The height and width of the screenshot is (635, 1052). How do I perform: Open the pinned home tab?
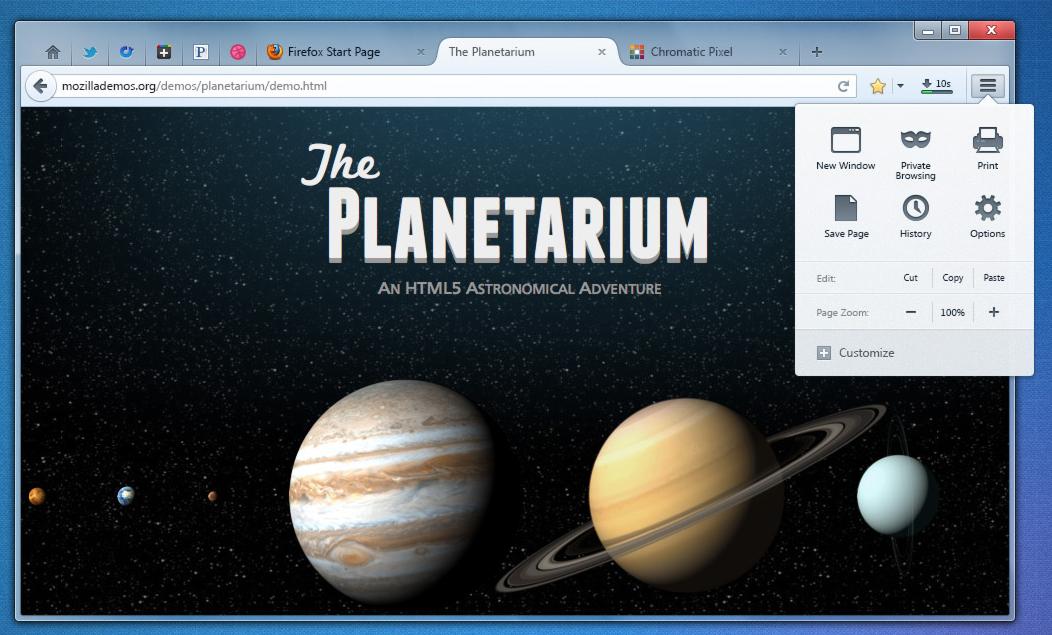click(53, 52)
